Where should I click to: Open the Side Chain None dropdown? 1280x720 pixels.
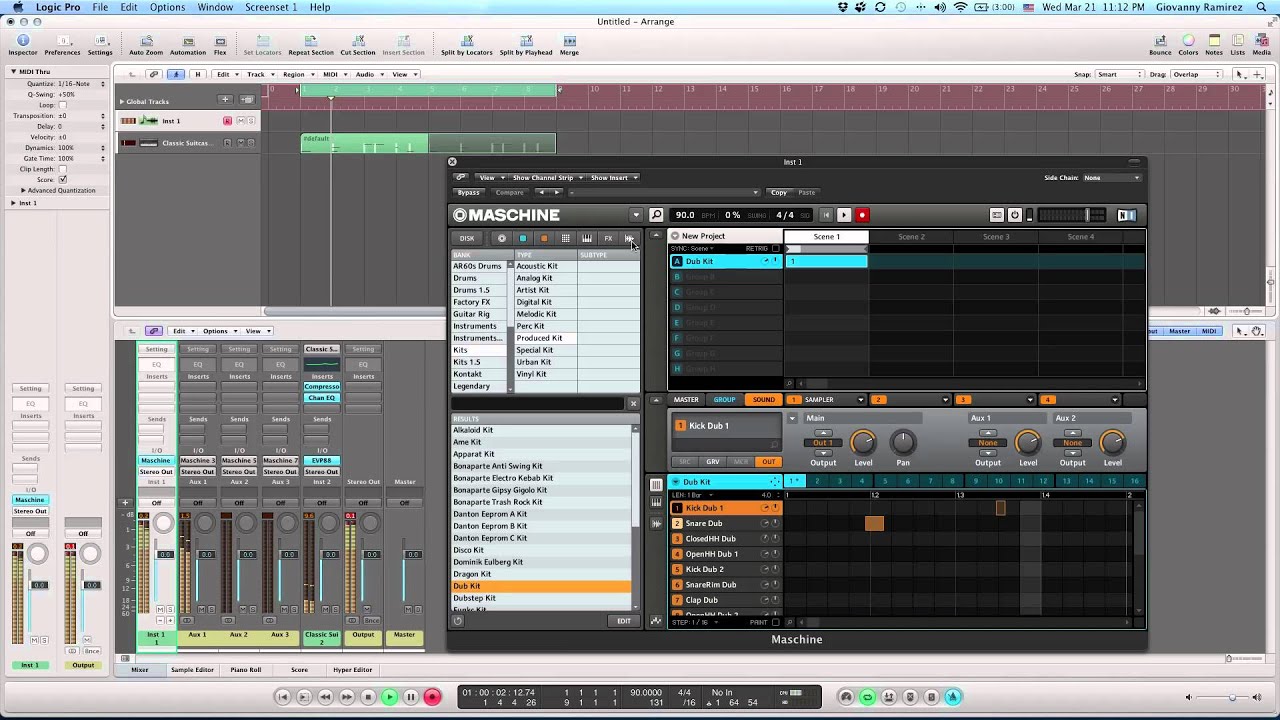(x=1112, y=178)
